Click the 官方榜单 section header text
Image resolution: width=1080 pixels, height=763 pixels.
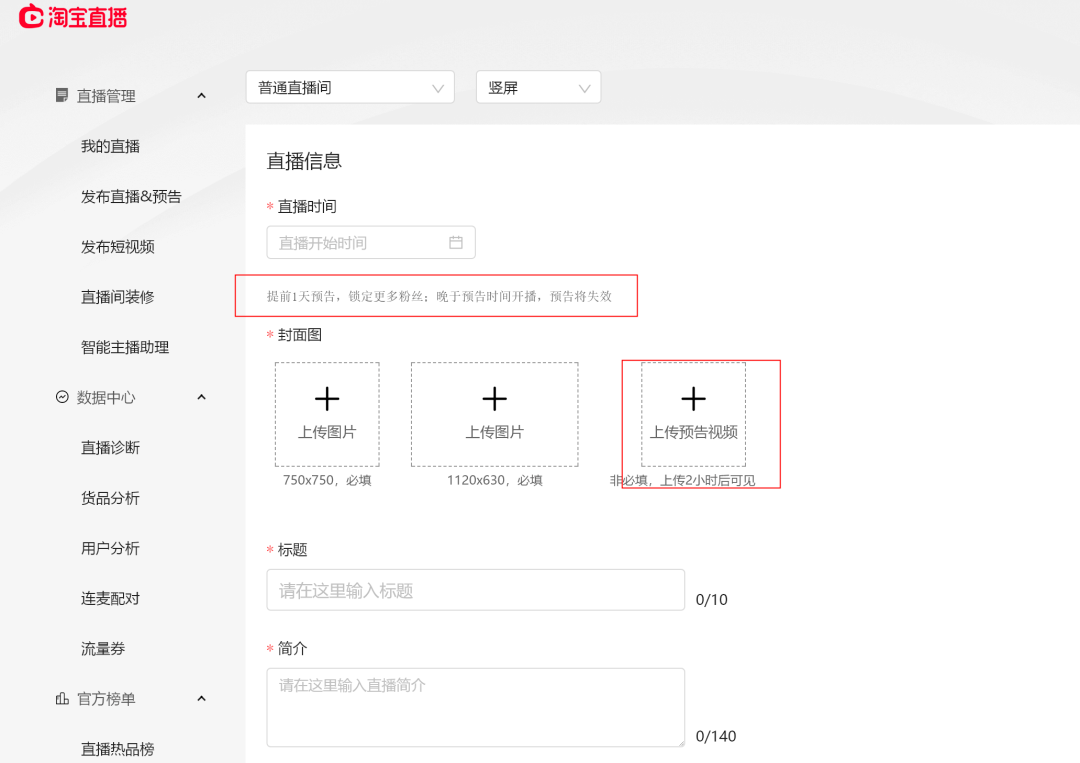pyautogui.click(x=106, y=699)
